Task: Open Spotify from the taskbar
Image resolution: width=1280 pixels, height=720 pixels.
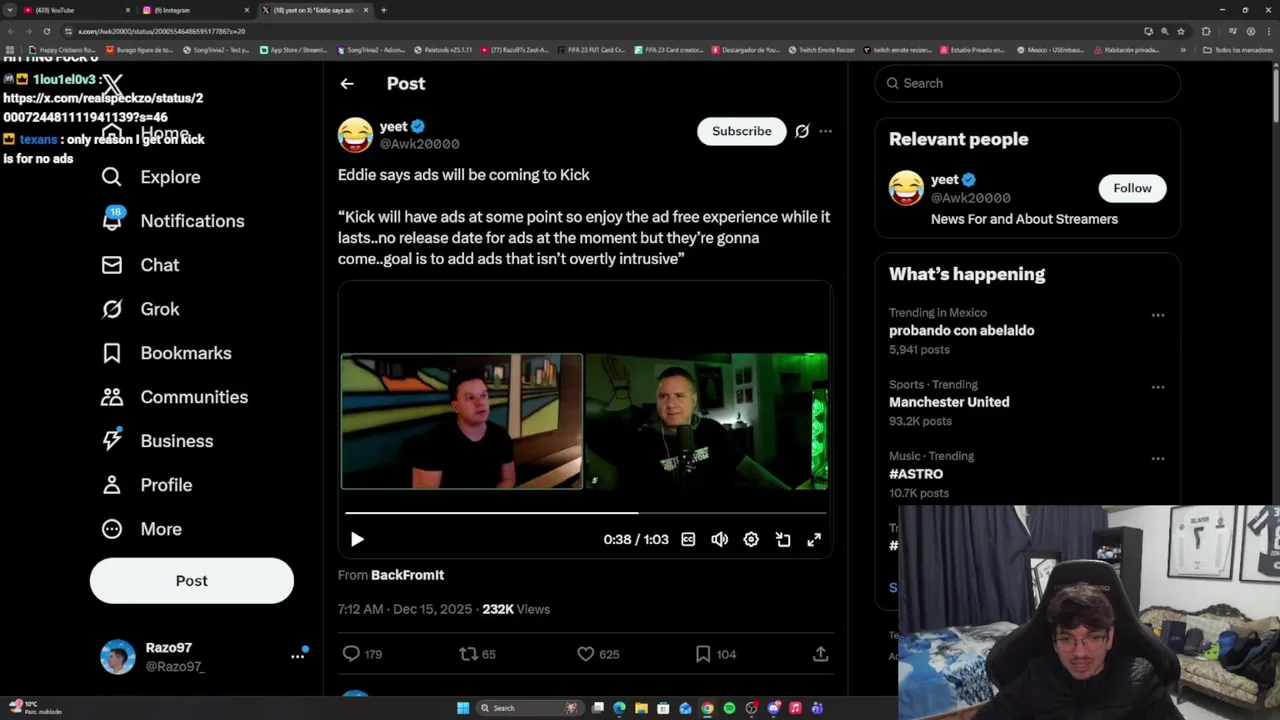Action: coord(729,708)
